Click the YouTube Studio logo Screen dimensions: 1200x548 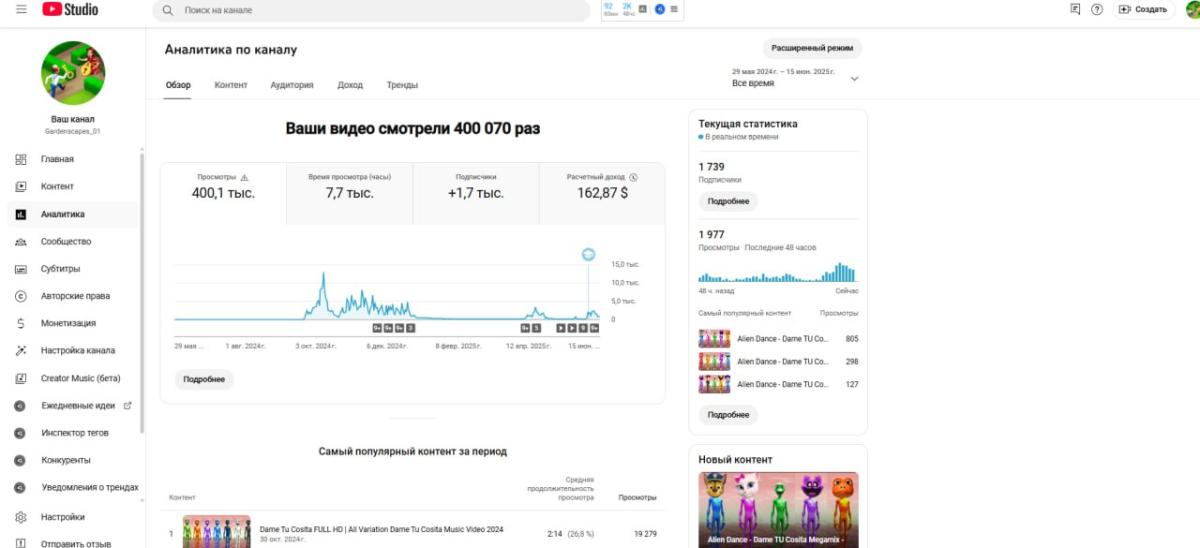pyautogui.click(x=70, y=10)
